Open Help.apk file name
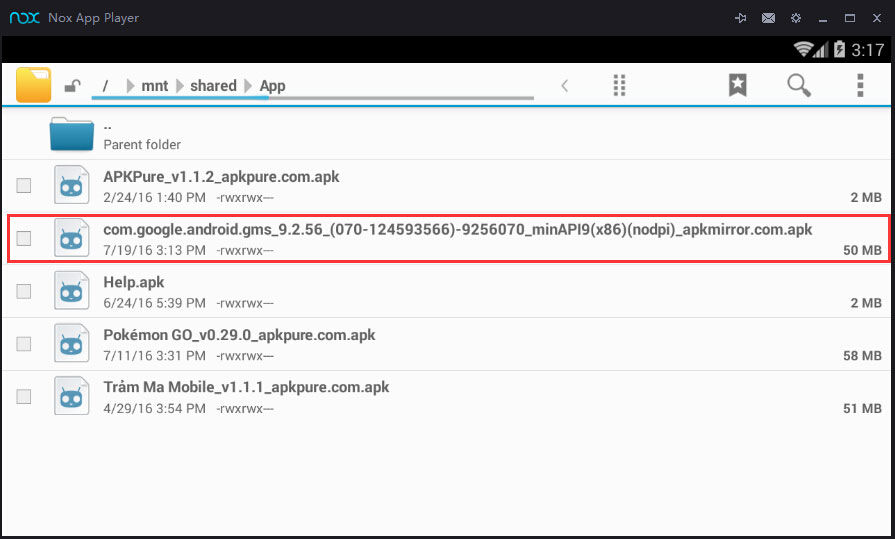Image resolution: width=895 pixels, height=539 pixels. point(134,282)
